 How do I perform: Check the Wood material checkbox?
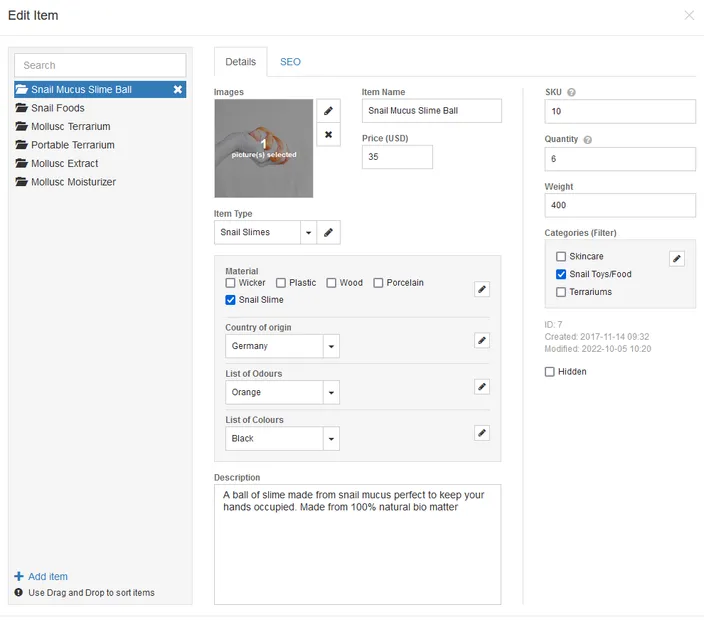coord(331,283)
